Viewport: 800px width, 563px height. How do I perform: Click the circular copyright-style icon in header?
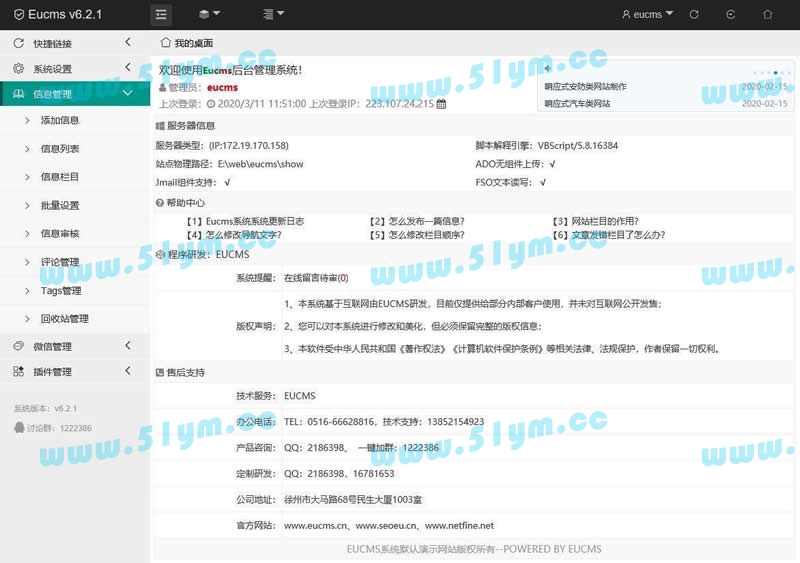[731, 14]
